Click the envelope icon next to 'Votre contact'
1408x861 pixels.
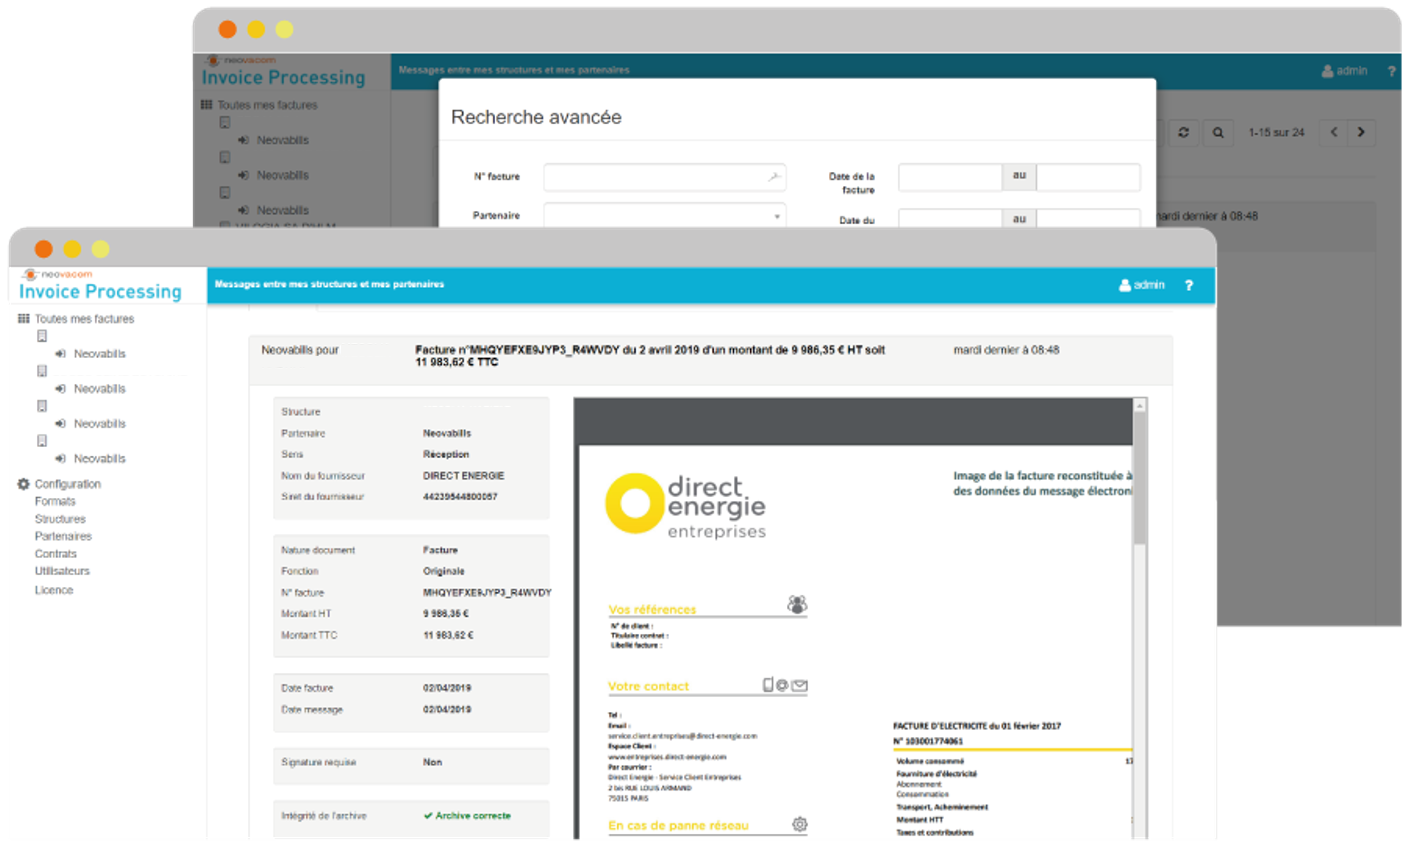coord(799,685)
